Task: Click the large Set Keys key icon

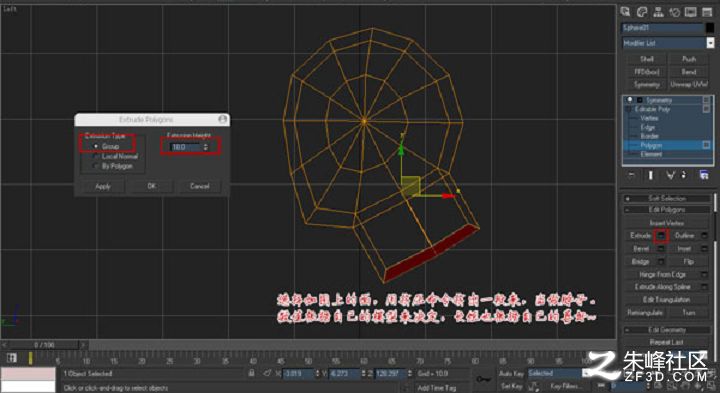Action: click(x=483, y=379)
